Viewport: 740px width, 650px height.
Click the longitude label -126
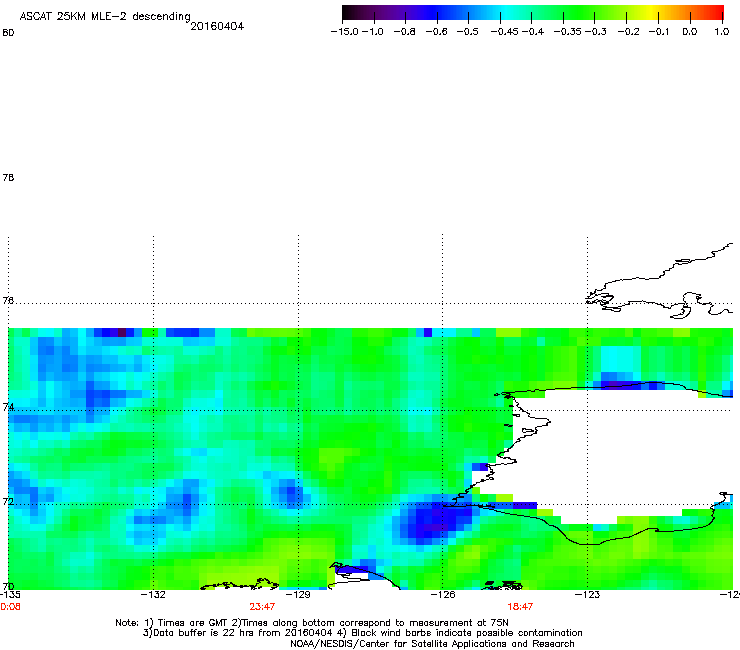443,595
